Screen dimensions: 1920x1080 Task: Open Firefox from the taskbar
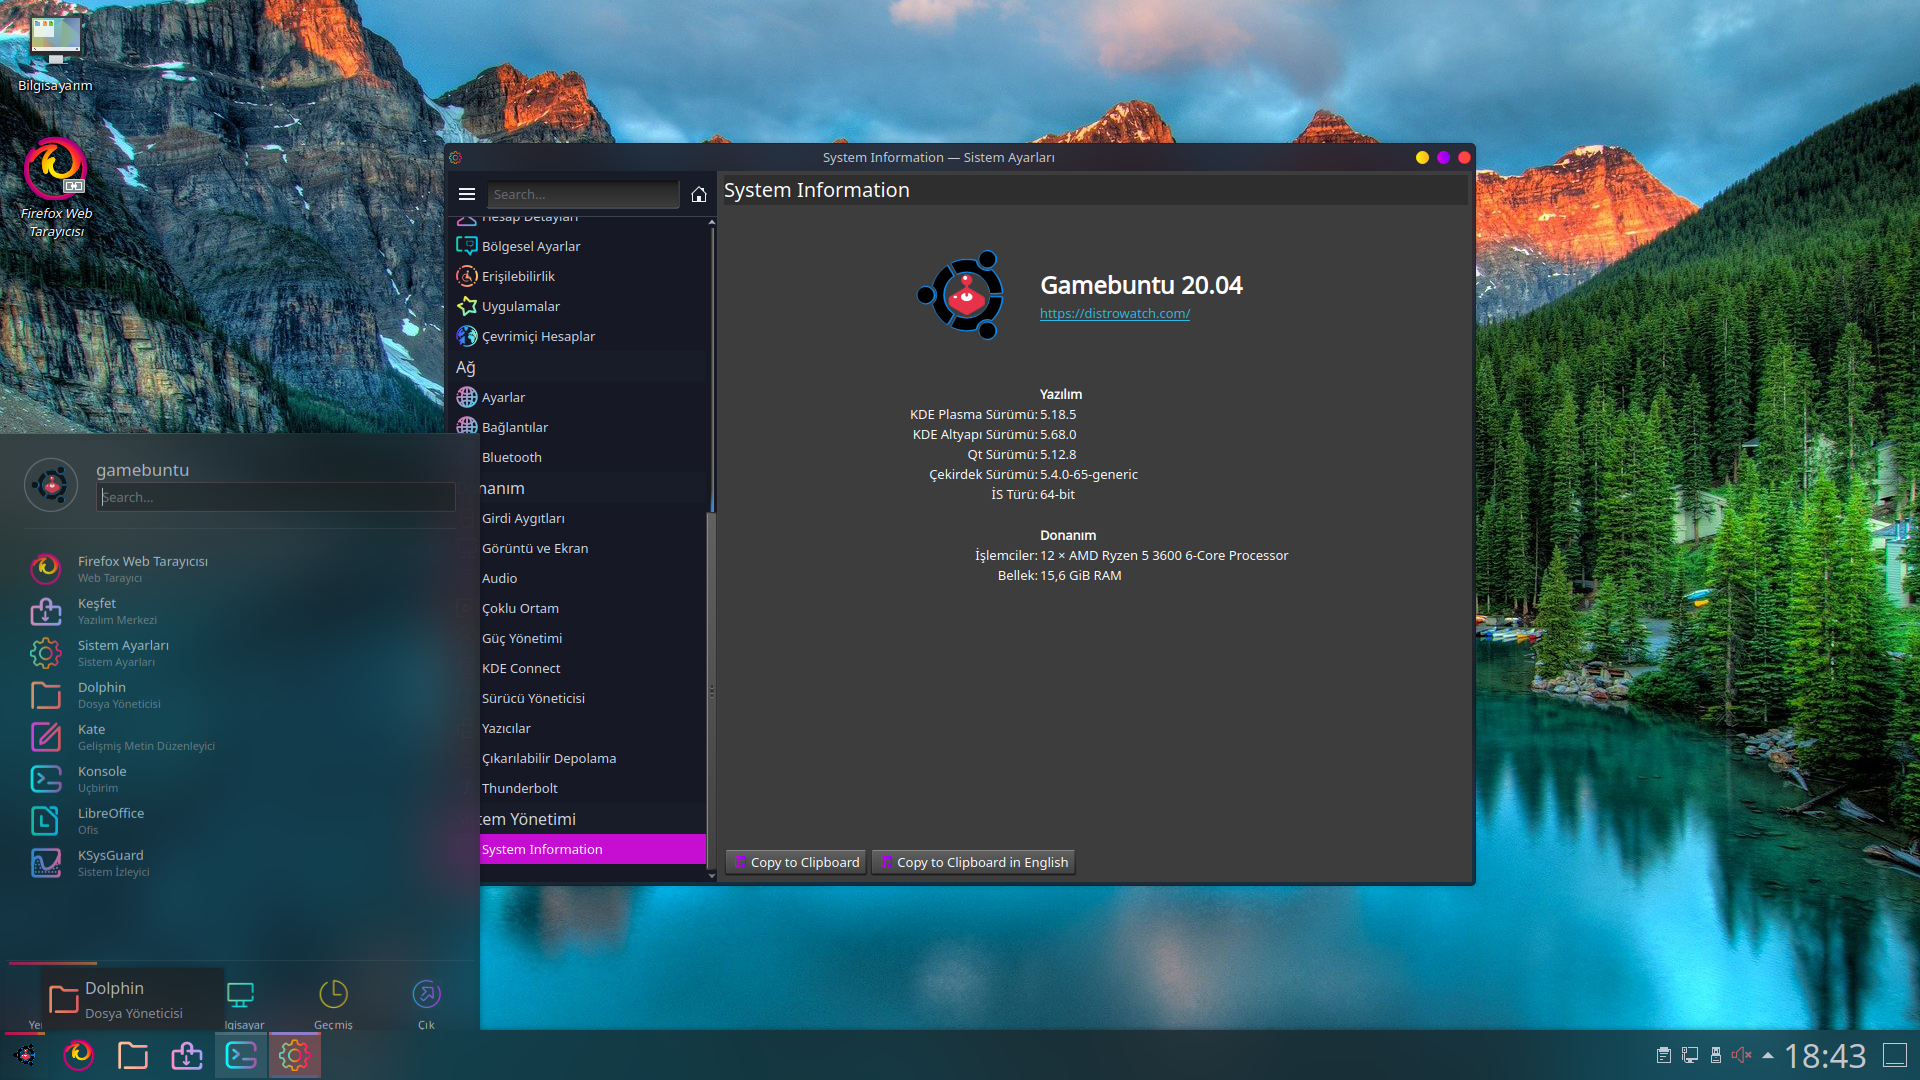coord(79,1055)
